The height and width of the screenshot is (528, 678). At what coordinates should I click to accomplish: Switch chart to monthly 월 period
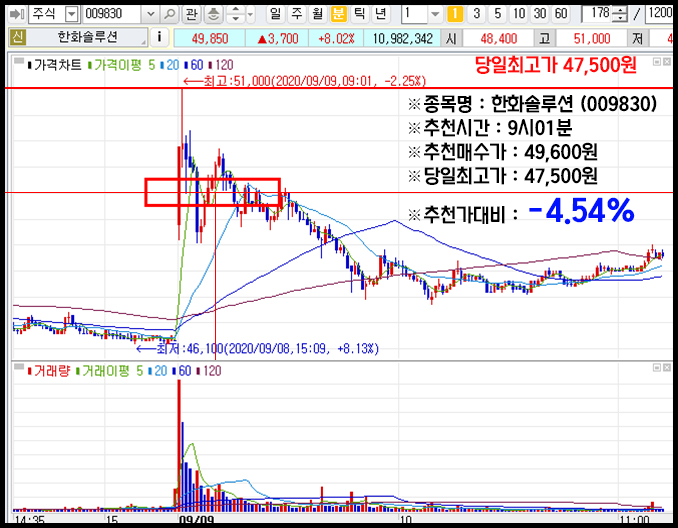pos(317,14)
